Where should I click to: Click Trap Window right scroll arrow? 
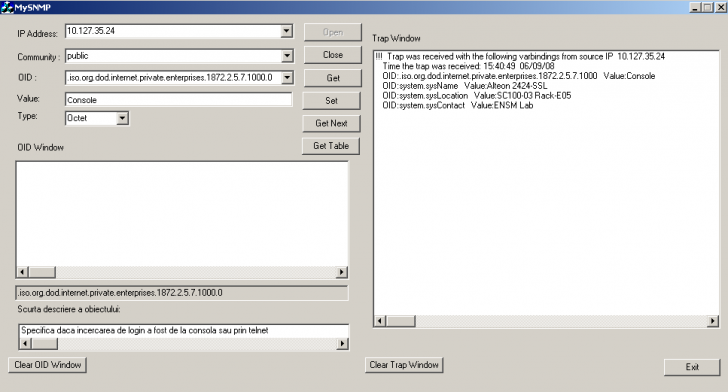point(713,321)
